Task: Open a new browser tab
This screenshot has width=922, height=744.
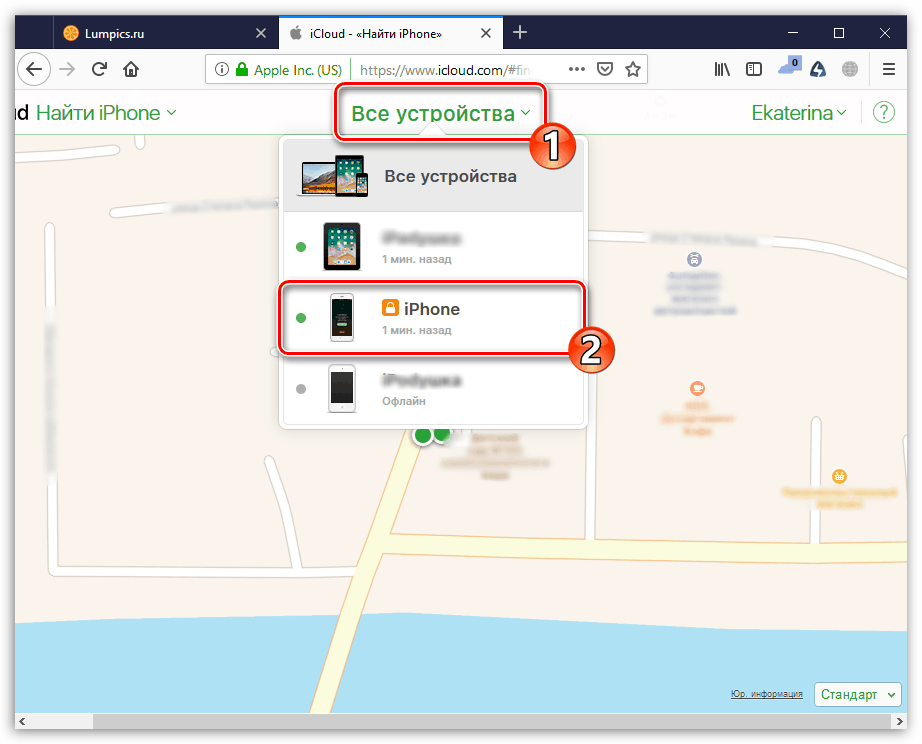Action: [x=520, y=32]
